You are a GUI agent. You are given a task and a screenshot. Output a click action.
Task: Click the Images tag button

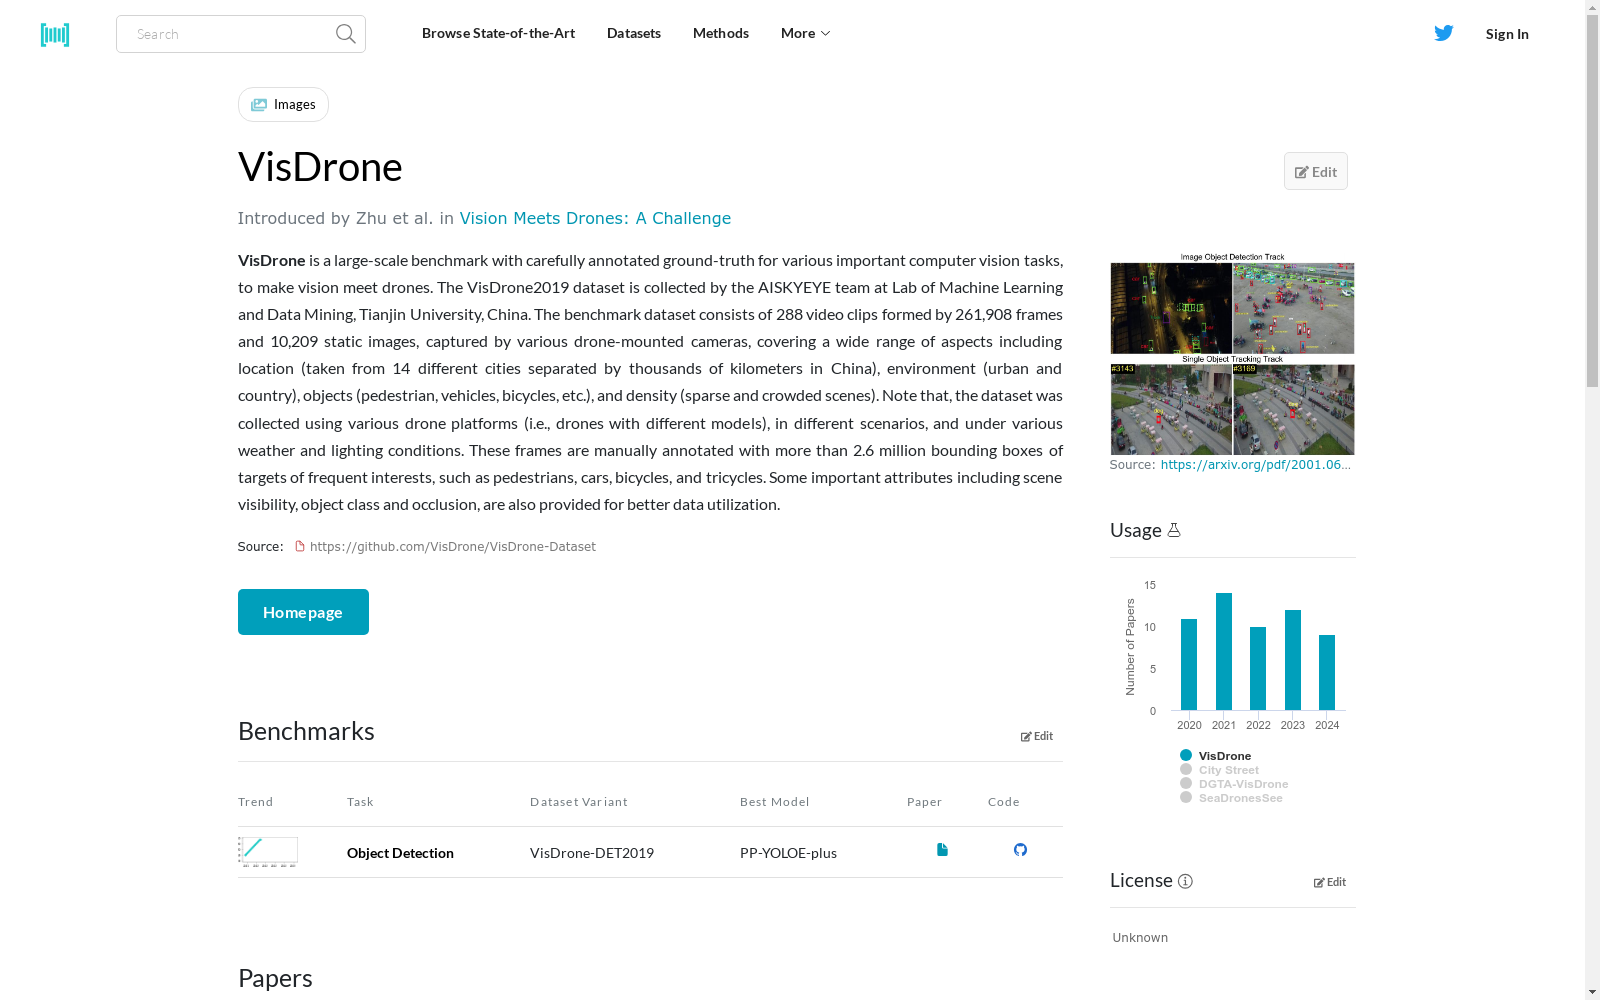[283, 104]
